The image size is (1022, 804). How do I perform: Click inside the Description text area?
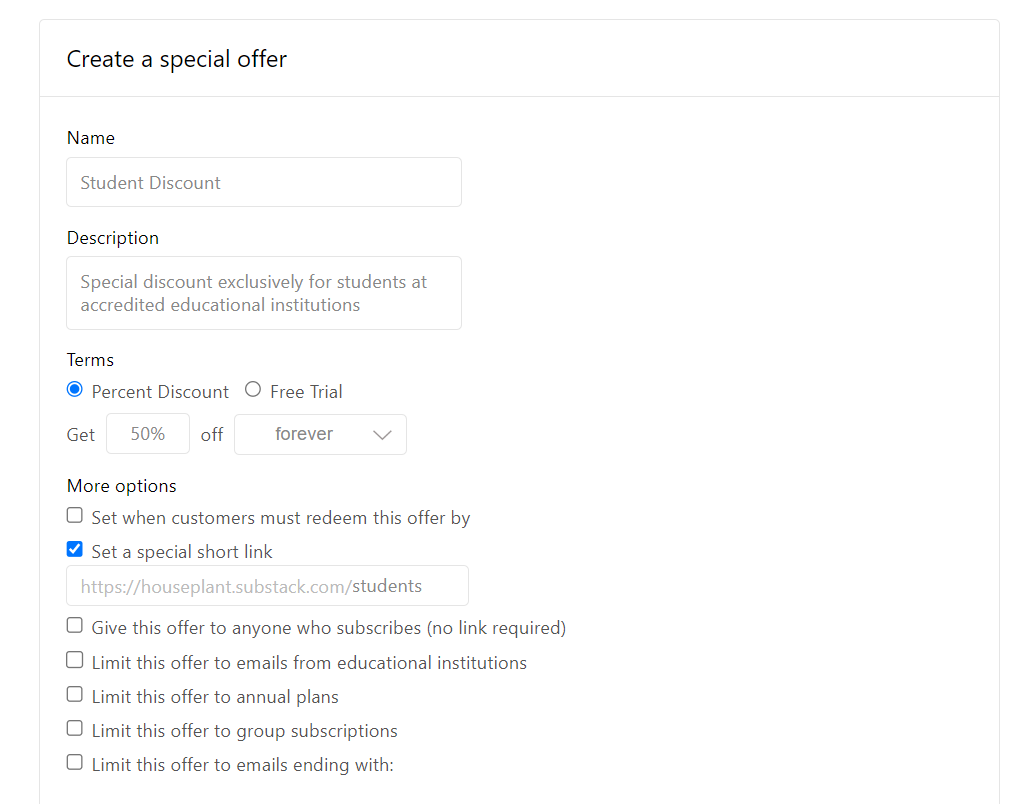click(263, 292)
